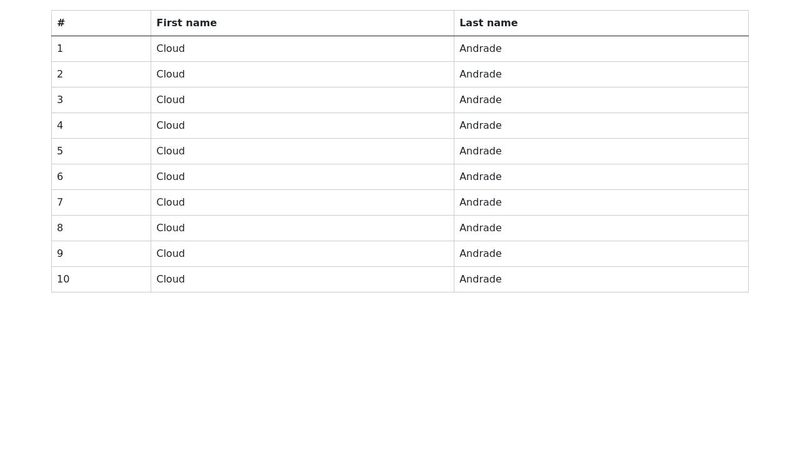Click 'Cloud' in row 4

point(170,126)
